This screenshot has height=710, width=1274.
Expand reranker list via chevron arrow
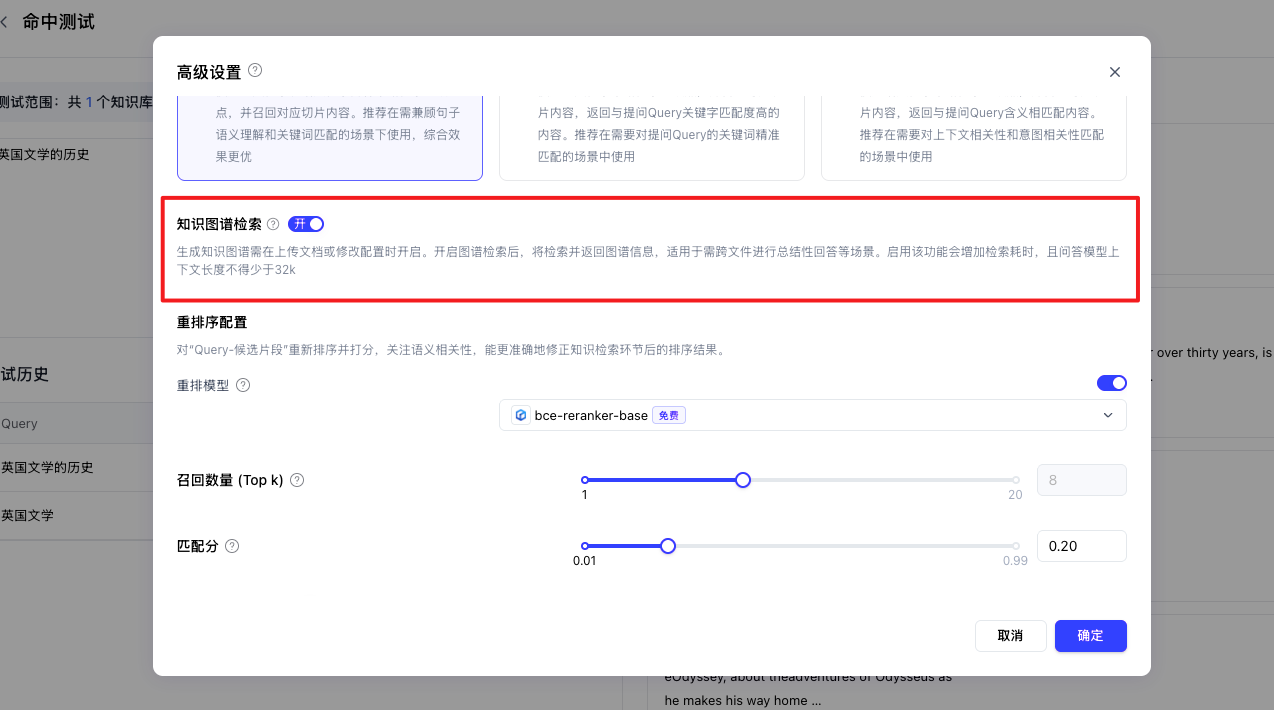(1107, 415)
